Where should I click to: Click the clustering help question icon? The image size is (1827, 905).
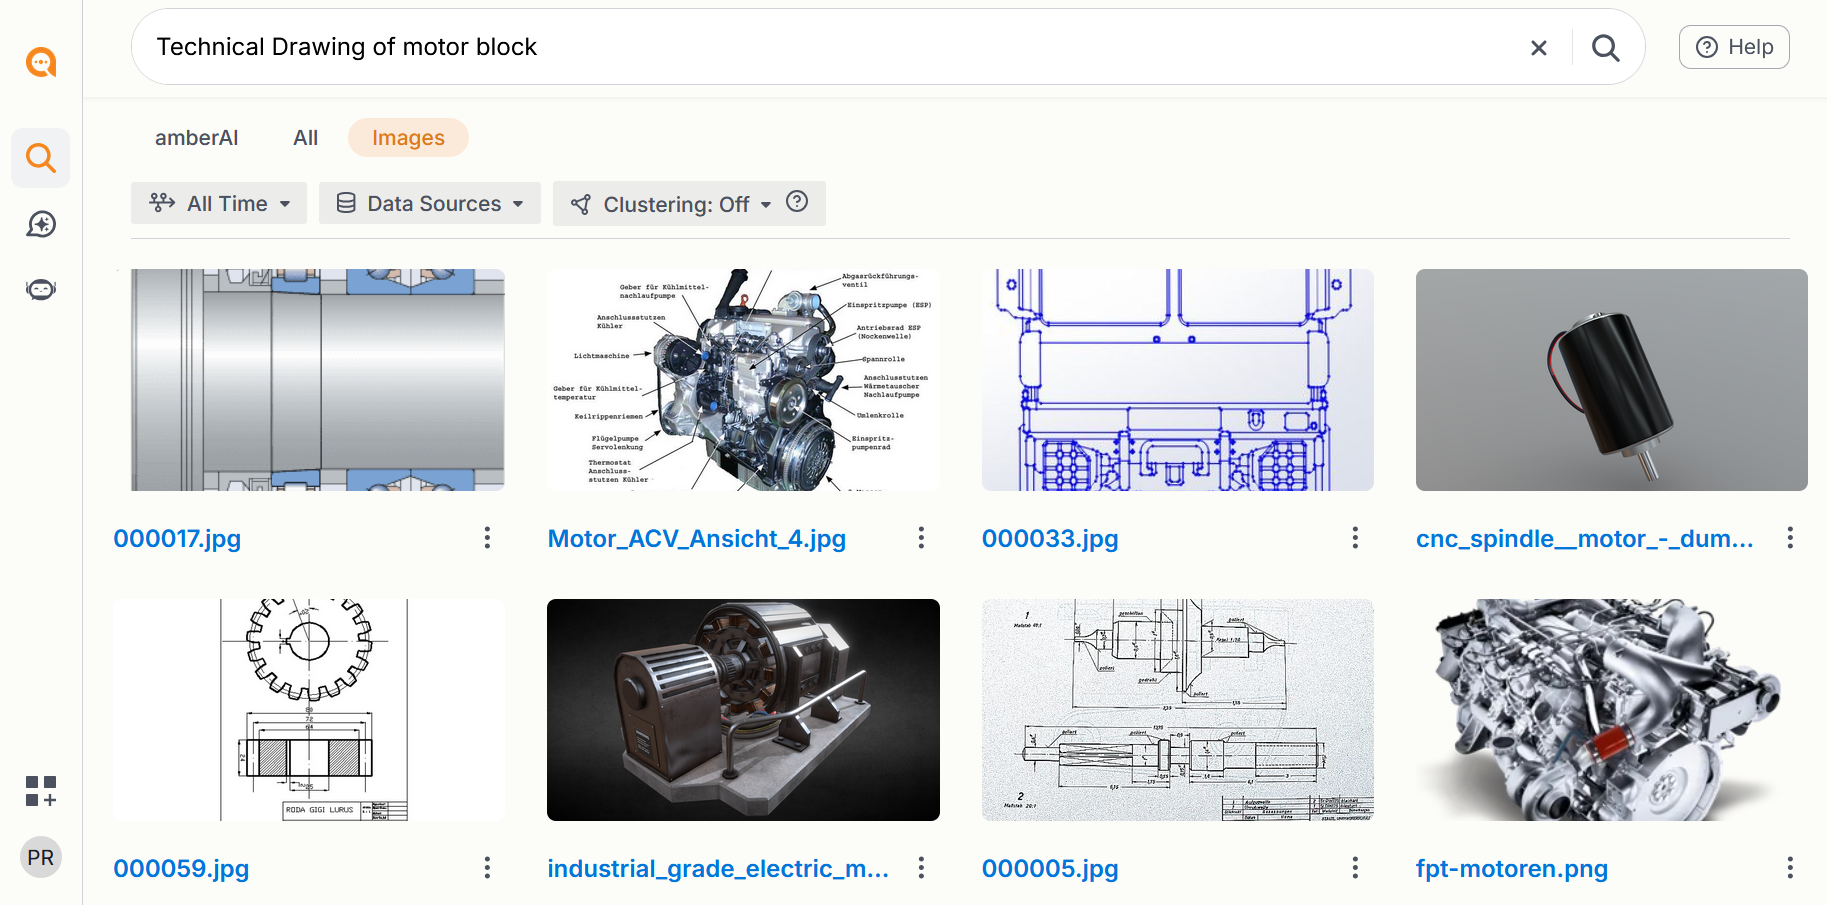797,202
